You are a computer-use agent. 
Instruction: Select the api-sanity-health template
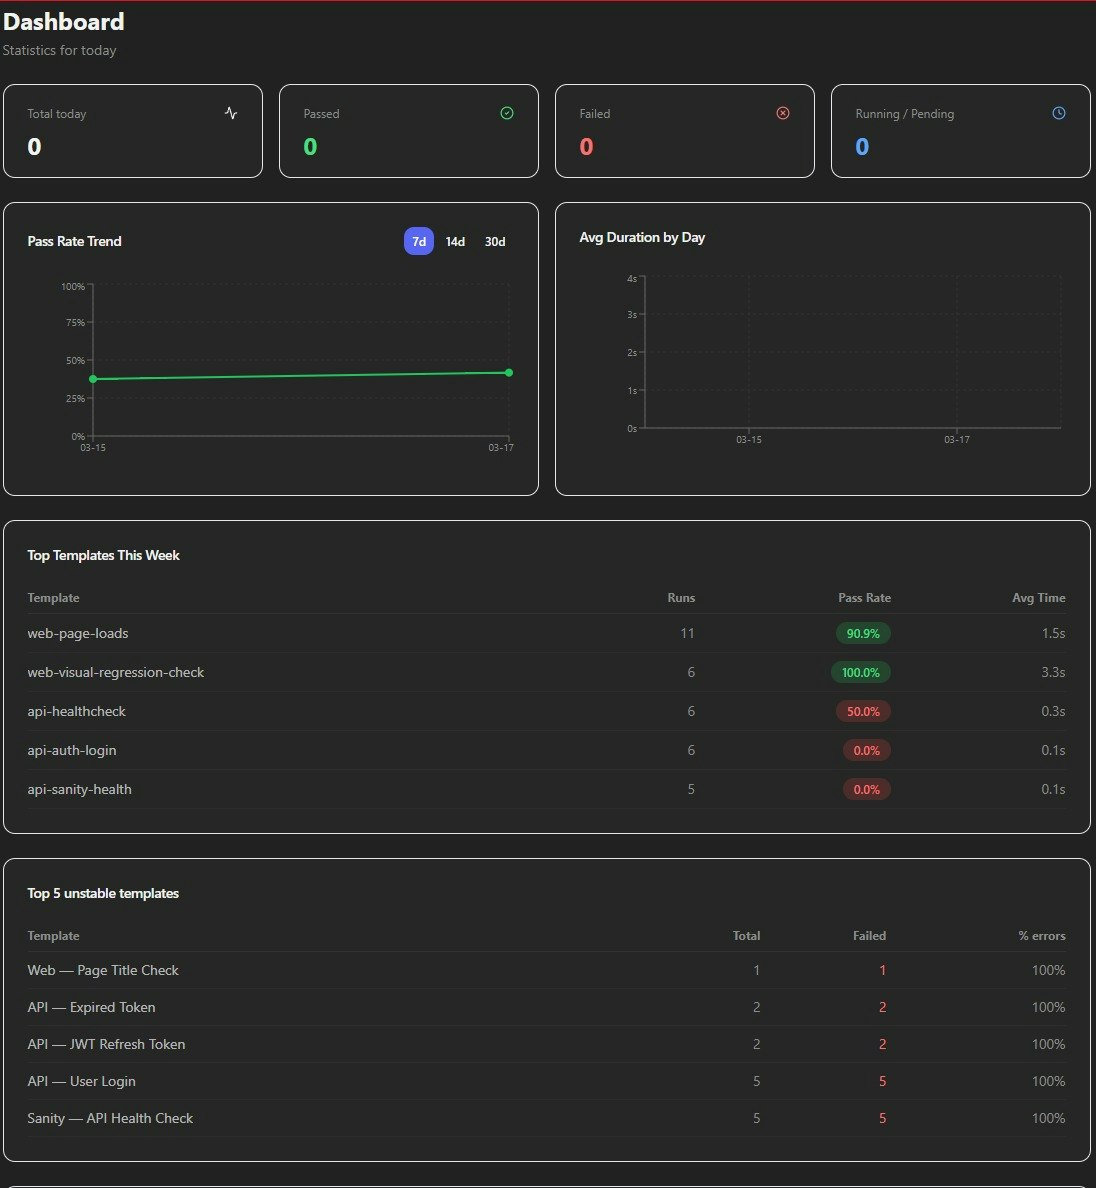click(x=546, y=789)
